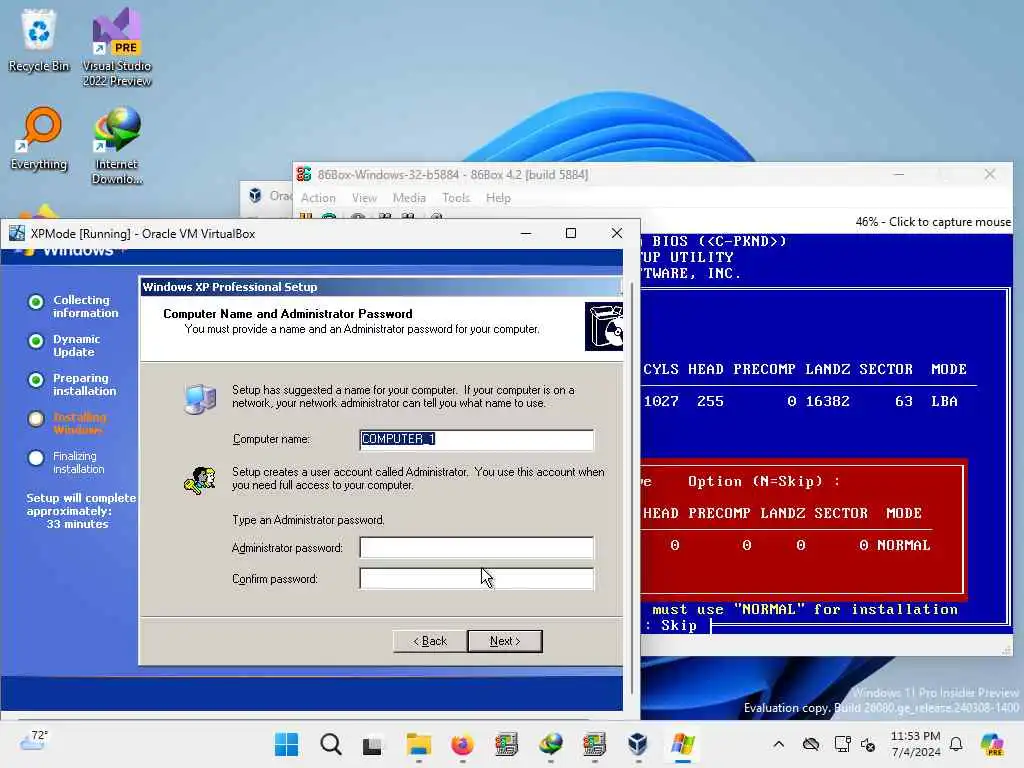Open Internet Download Manager desktop shortcut
Screen dimensions: 1024x768
117,145
